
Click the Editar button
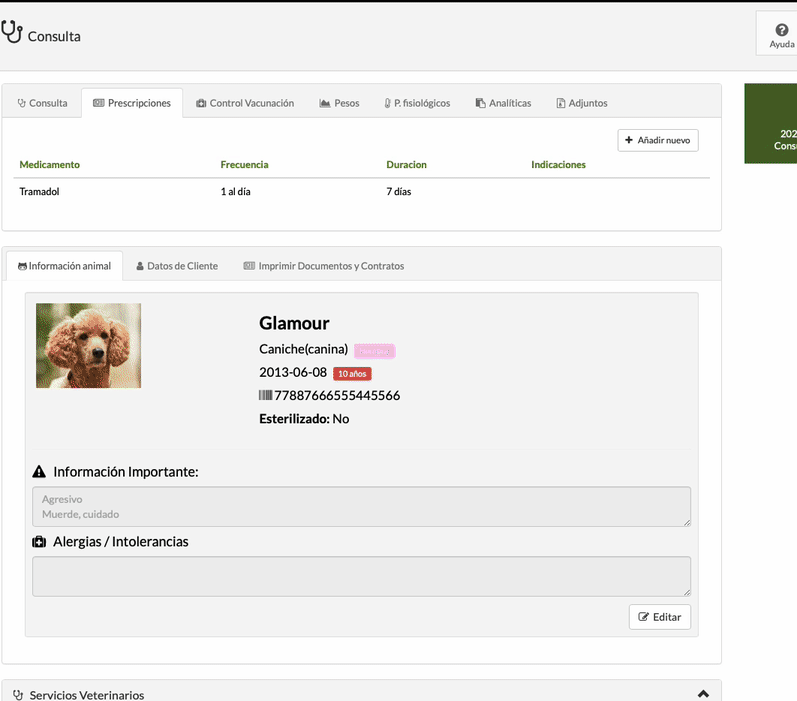tap(659, 617)
